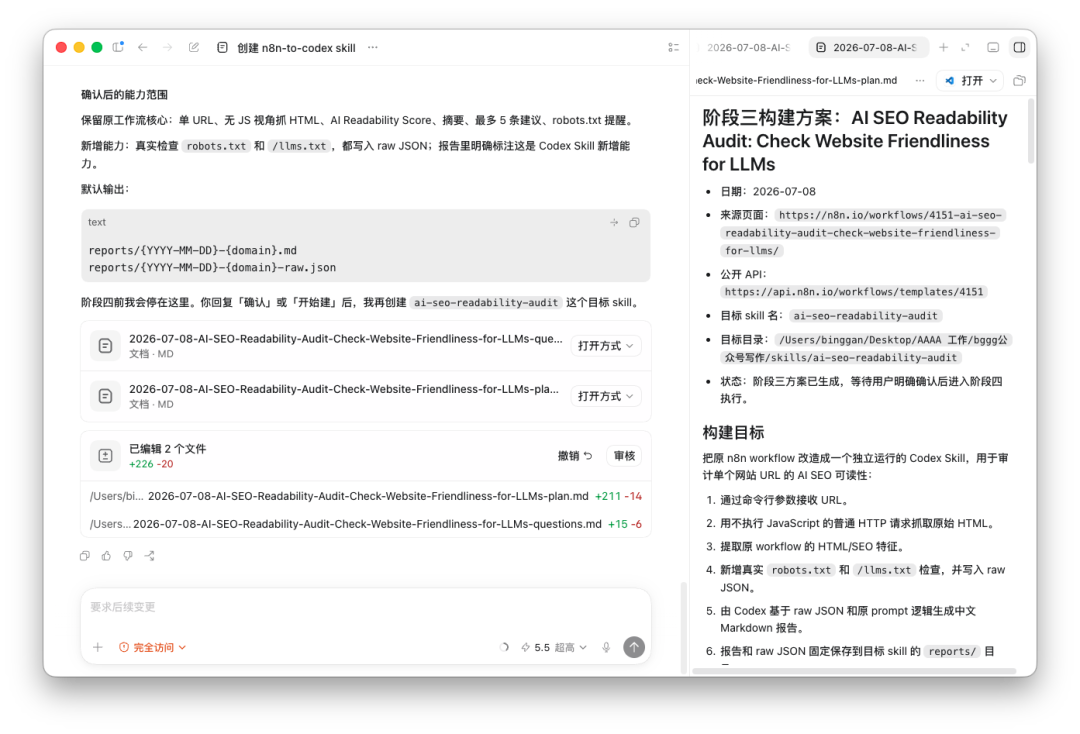The width and height of the screenshot is (1080, 734).
Task: Click the ai-seo-readability-audit code in chat
Action: point(486,302)
